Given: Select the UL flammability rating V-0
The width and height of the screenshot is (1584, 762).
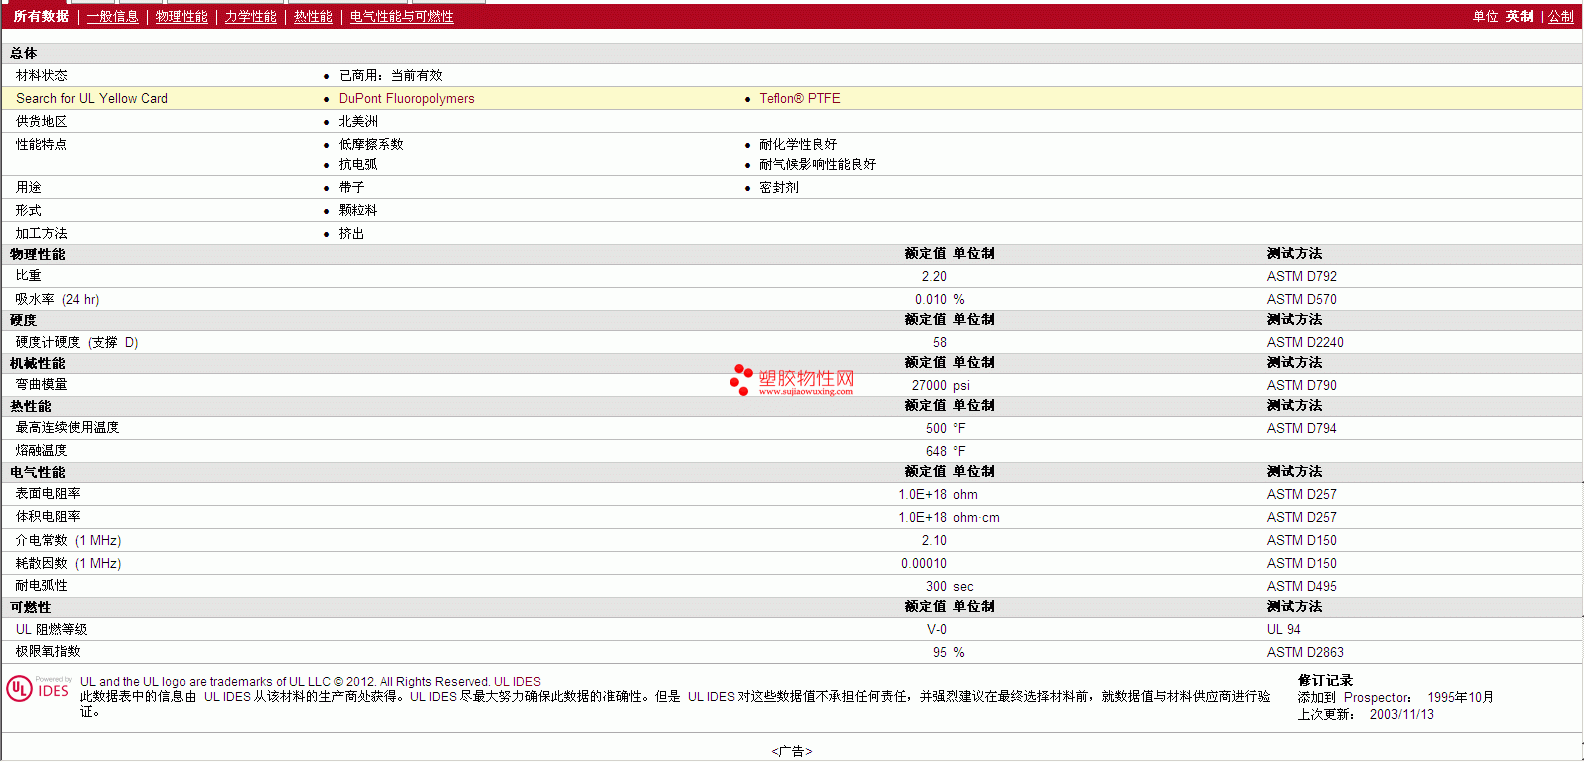Looking at the screenshot, I should (x=937, y=630).
